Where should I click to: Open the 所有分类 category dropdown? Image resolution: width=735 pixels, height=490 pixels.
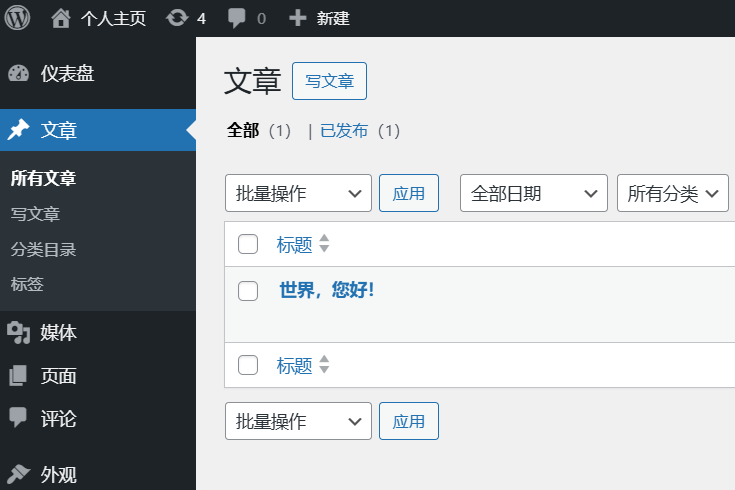coord(673,193)
